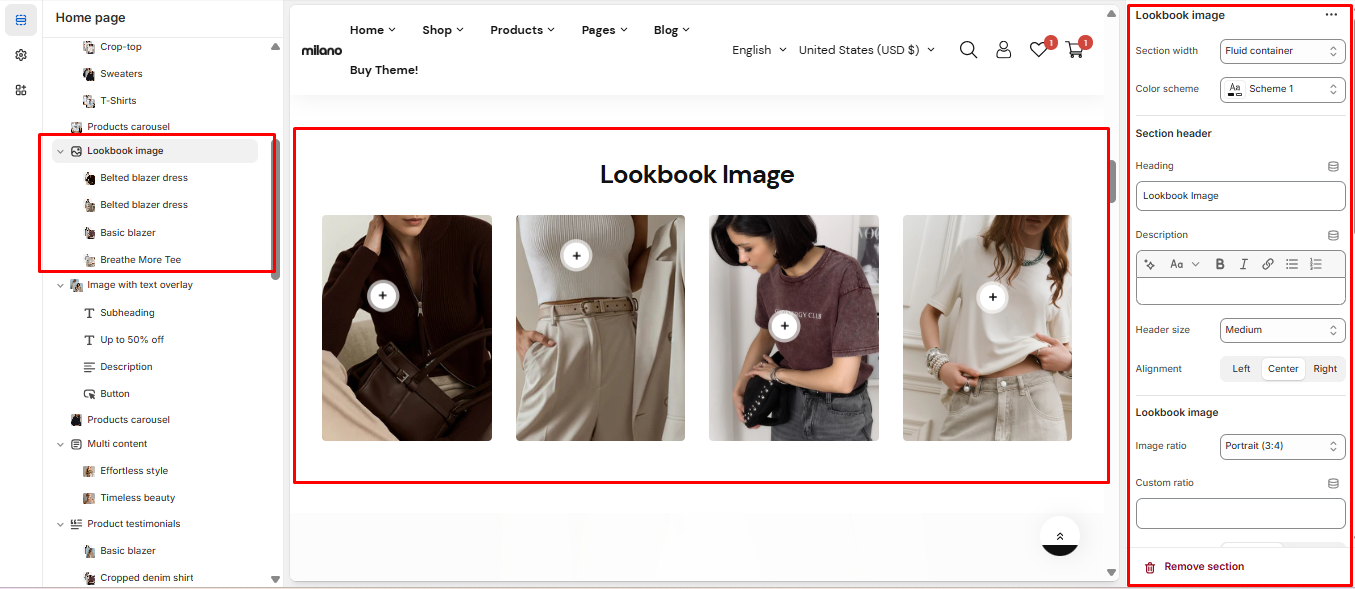Click the Buy Theme! link
Image resolution: width=1355 pixels, height=589 pixels.
pos(384,70)
